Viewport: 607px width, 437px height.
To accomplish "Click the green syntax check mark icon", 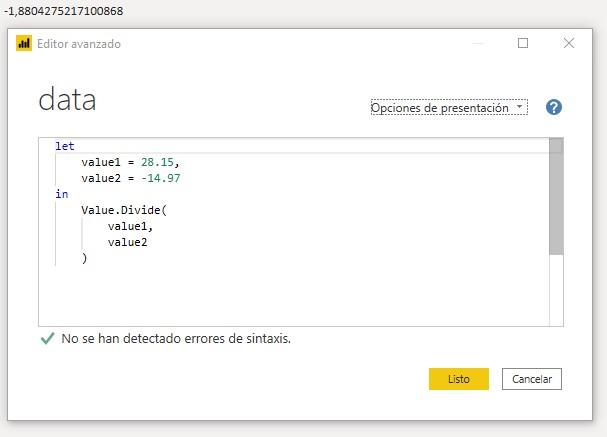I will [x=46, y=339].
